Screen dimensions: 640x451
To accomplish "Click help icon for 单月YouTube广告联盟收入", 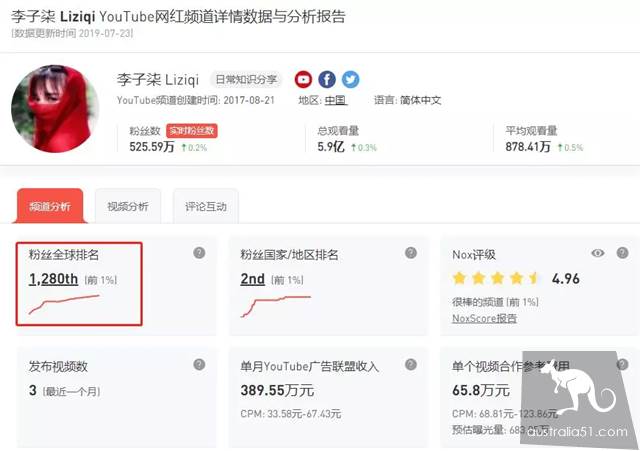I will click(x=411, y=364).
